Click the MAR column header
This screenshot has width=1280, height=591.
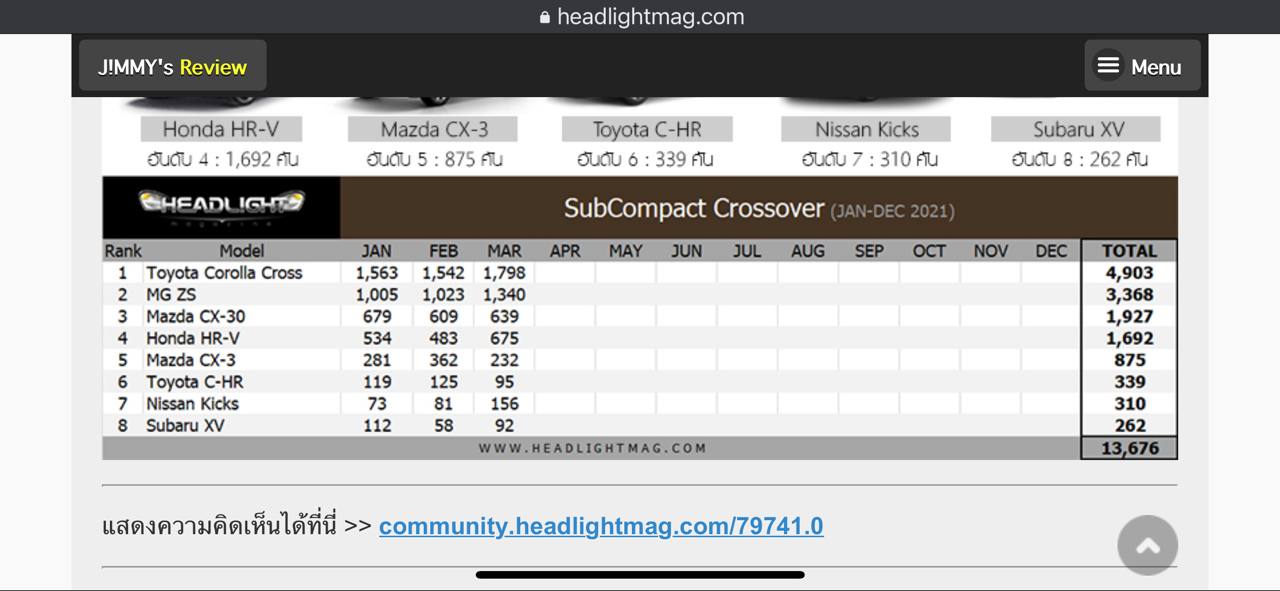505,251
